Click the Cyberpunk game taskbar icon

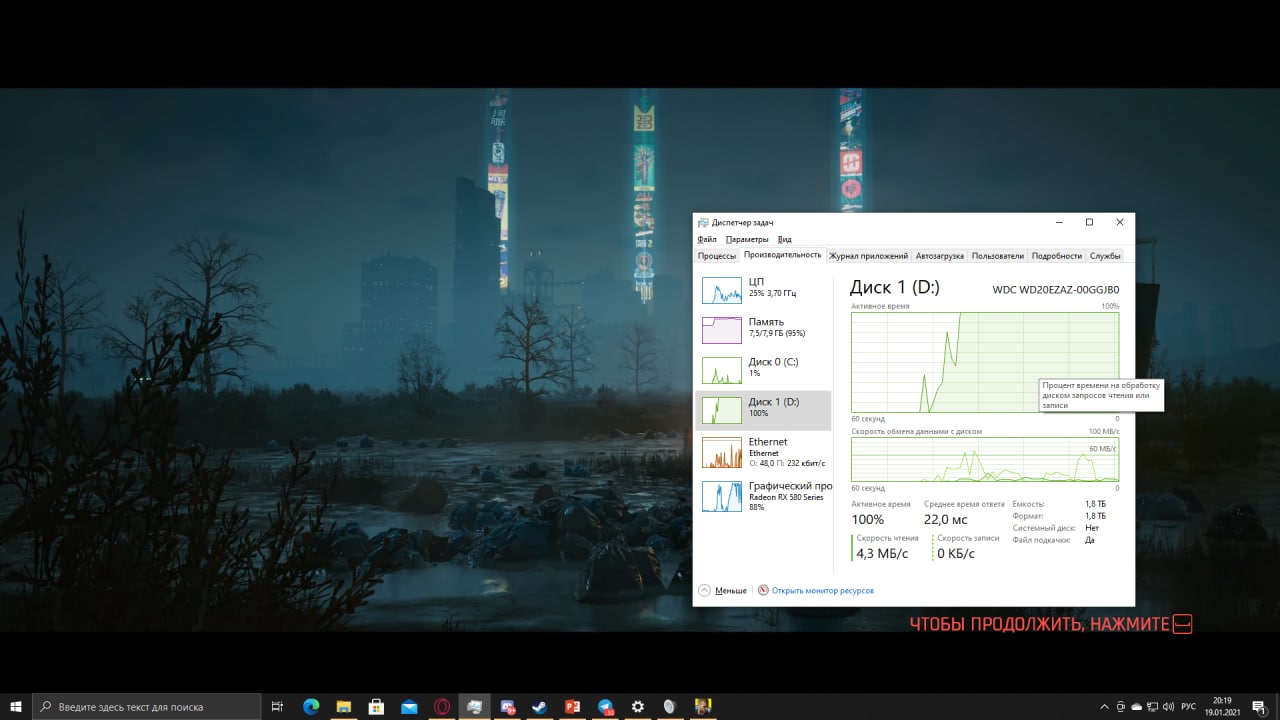(703, 706)
